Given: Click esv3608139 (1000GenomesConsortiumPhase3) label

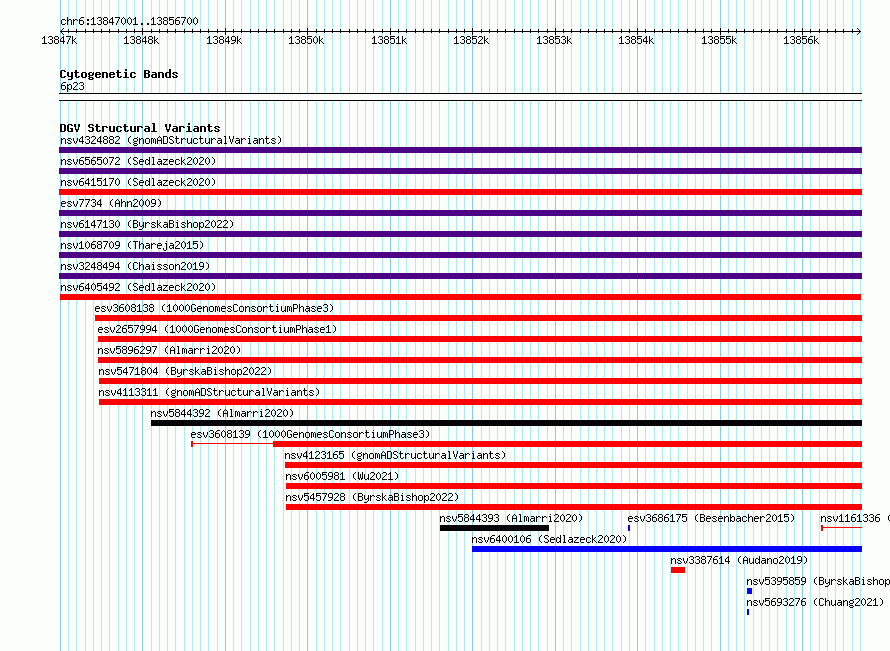Looking at the screenshot, I should click(310, 434).
